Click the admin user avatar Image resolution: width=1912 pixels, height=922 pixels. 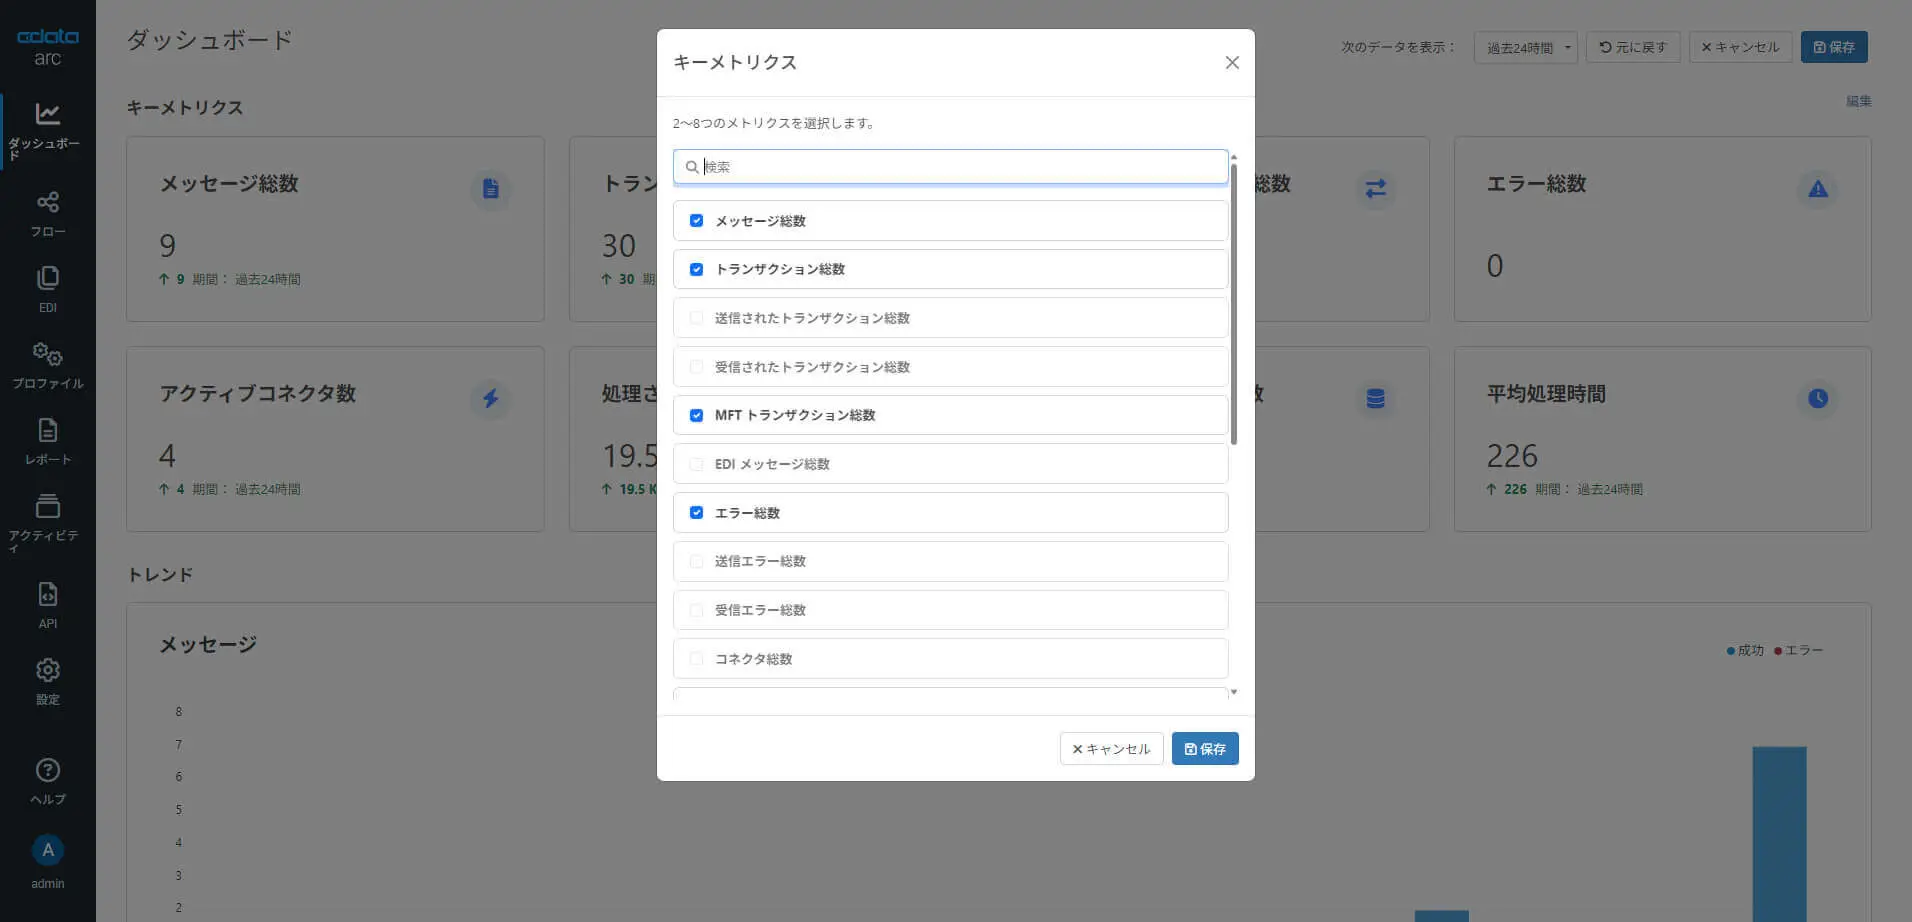pyautogui.click(x=47, y=850)
